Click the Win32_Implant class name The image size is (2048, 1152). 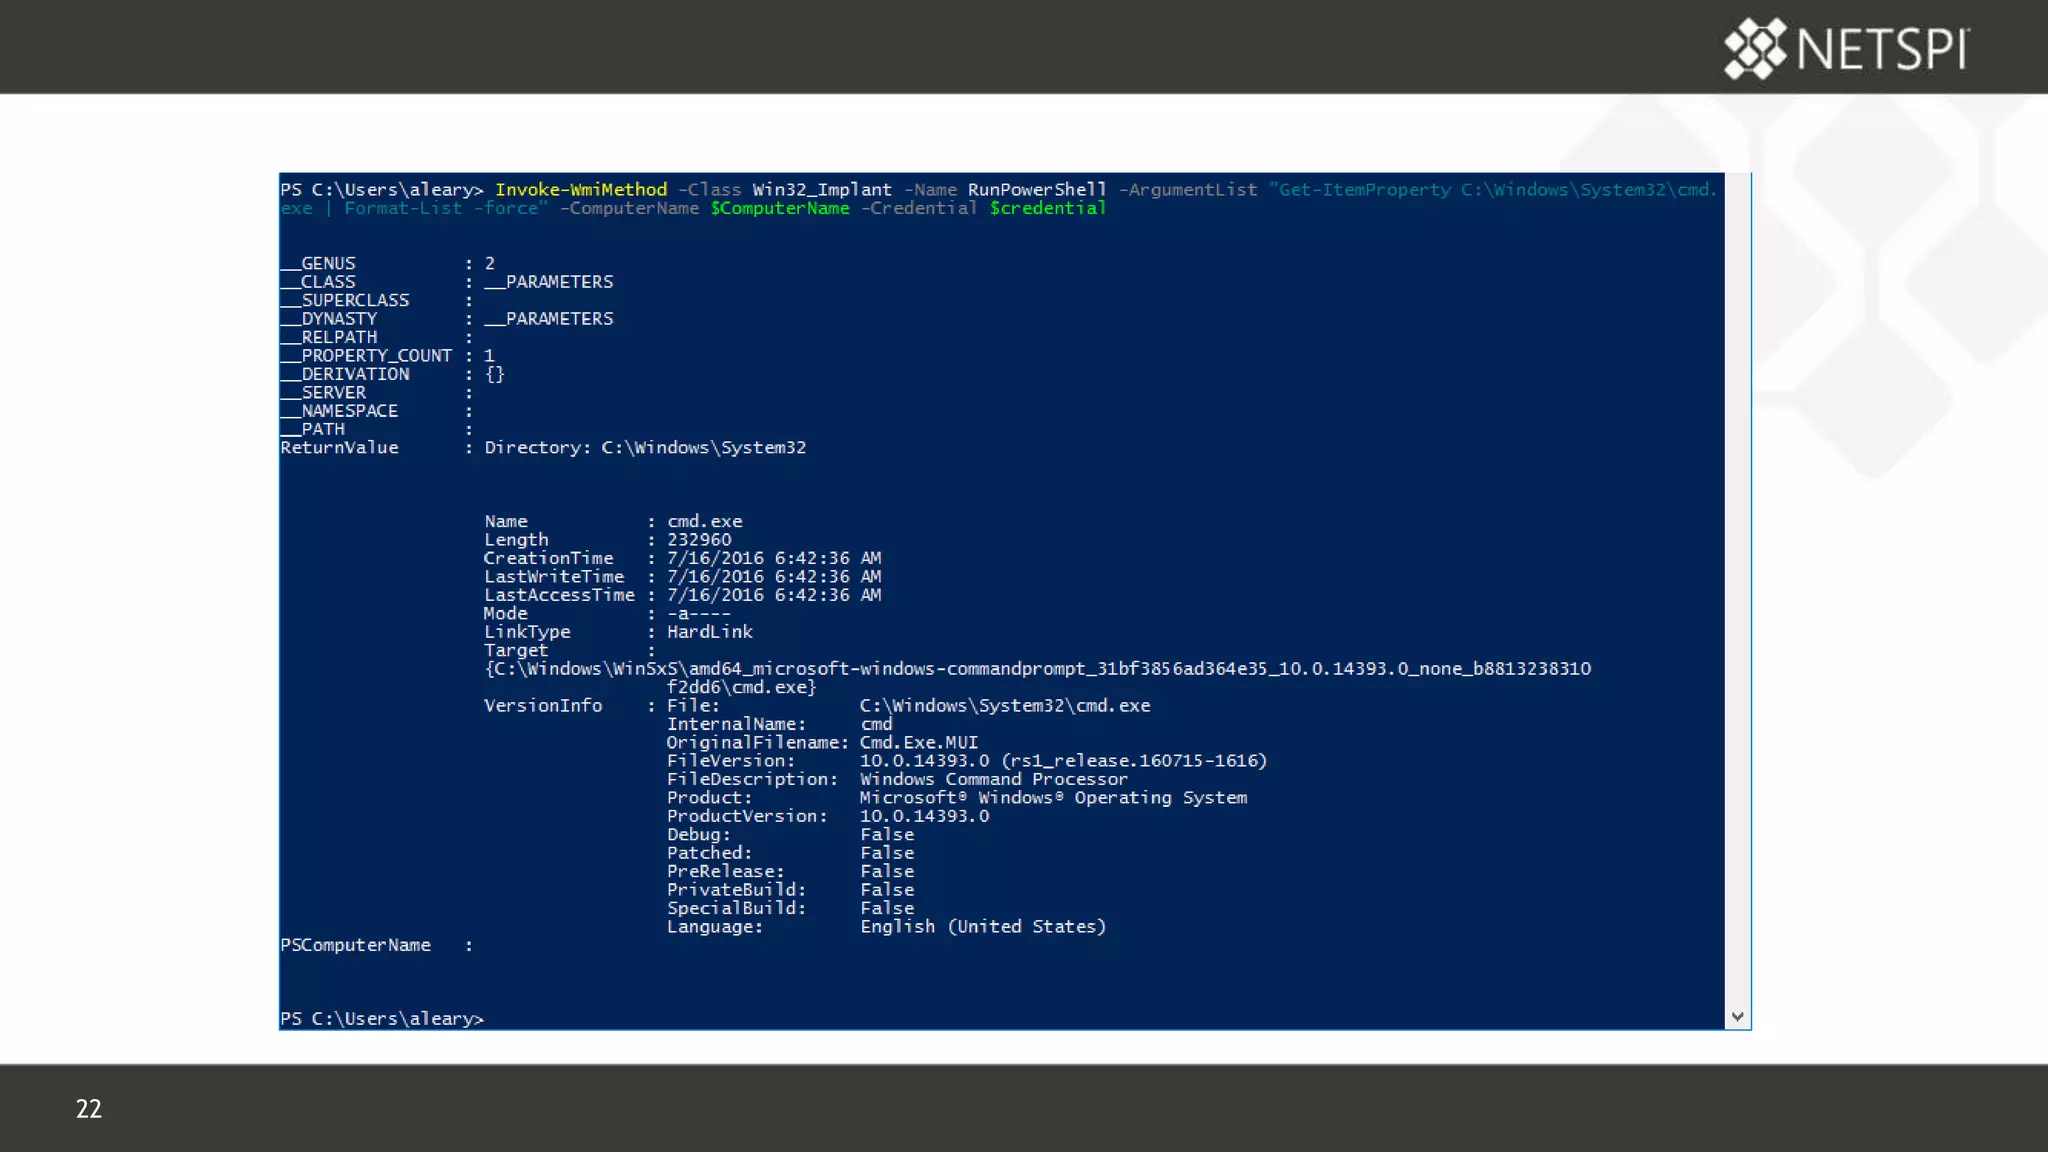pyautogui.click(x=821, y=190)
